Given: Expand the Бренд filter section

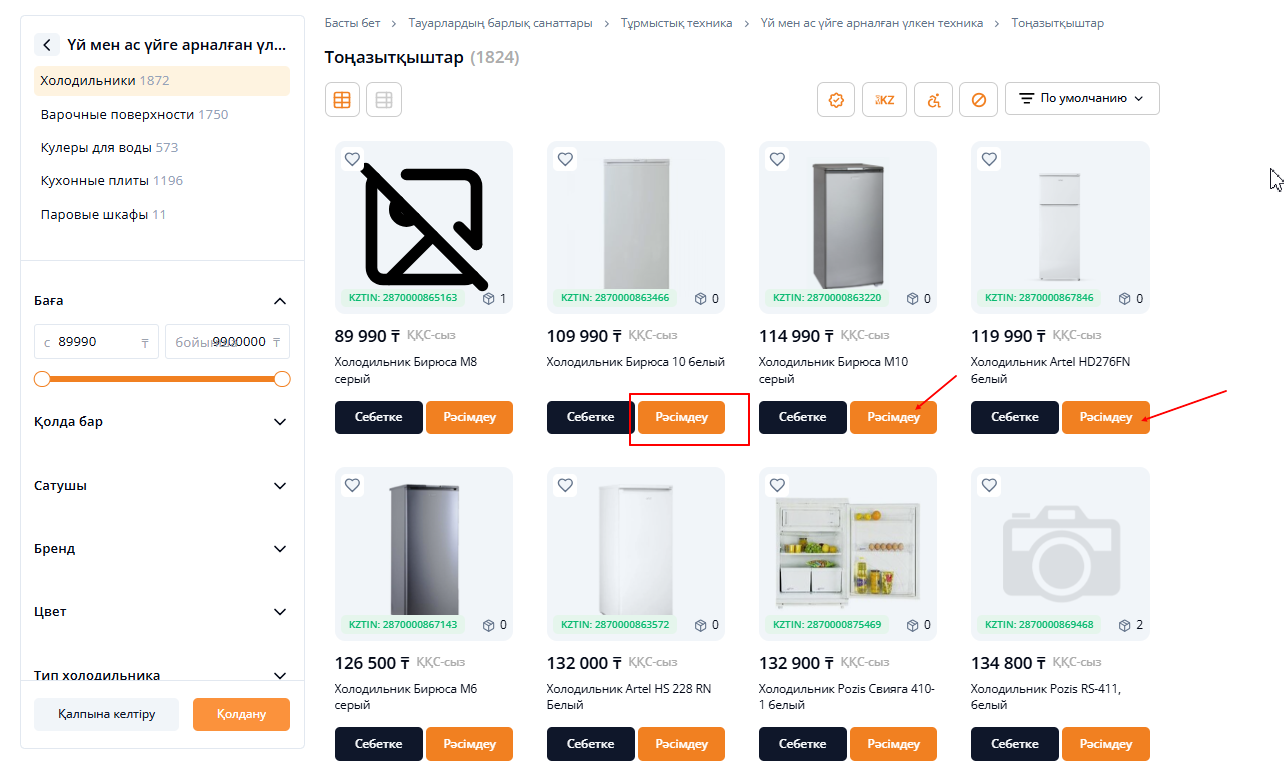Looking at the screenshot, I should (x=280, y=549).
